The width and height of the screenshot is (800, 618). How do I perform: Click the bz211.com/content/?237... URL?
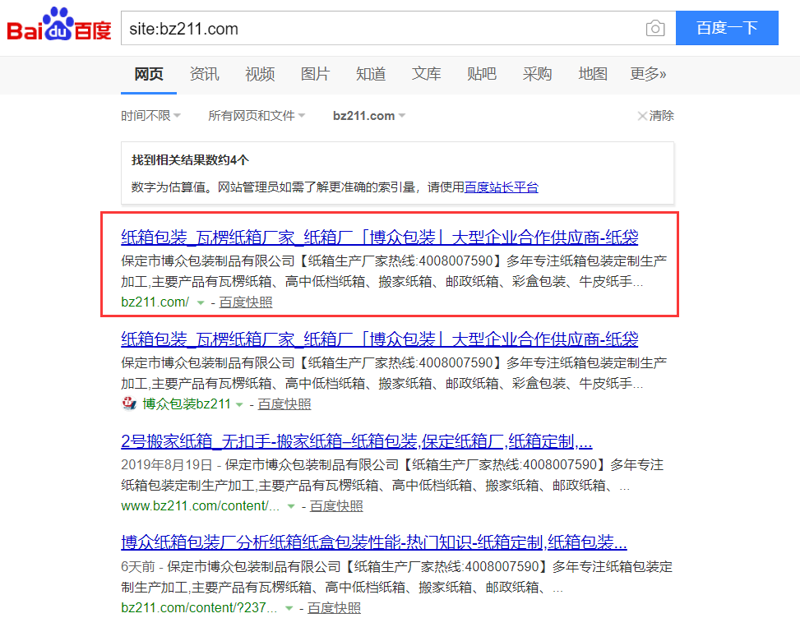(199, 608)
